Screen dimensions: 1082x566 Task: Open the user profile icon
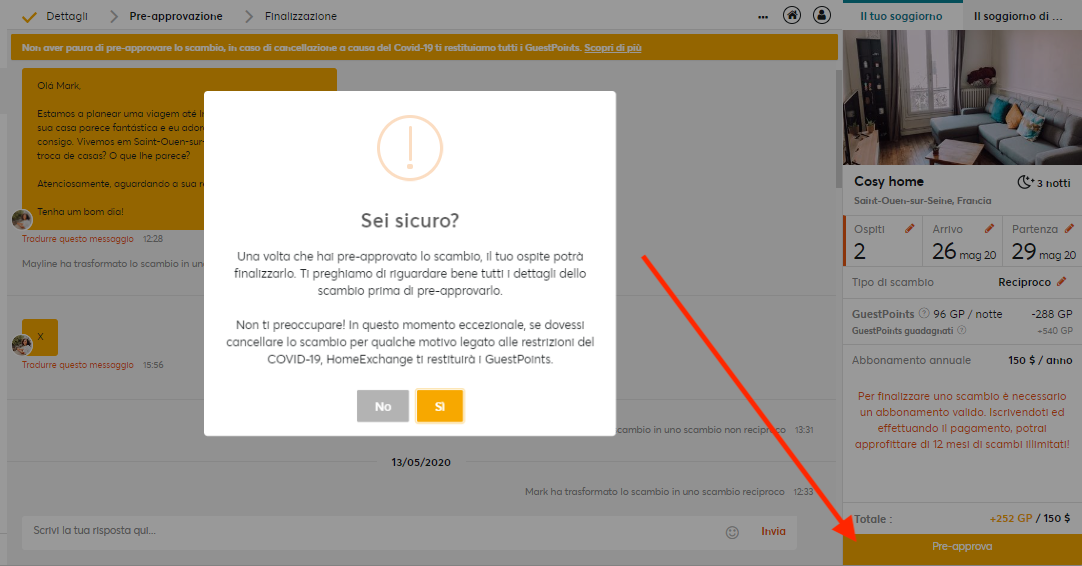click(821, 15)
